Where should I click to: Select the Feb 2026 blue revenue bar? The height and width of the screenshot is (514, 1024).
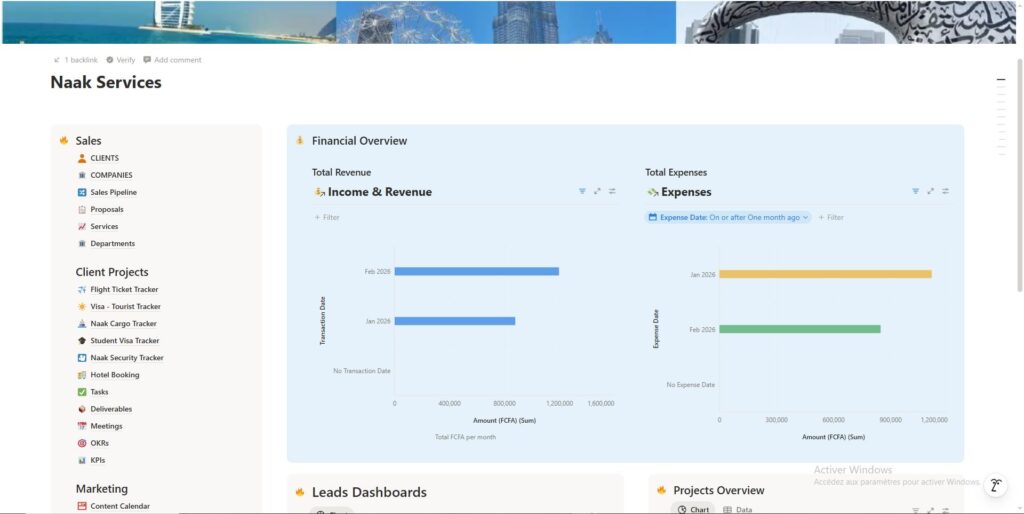click(x=476, y=271)
